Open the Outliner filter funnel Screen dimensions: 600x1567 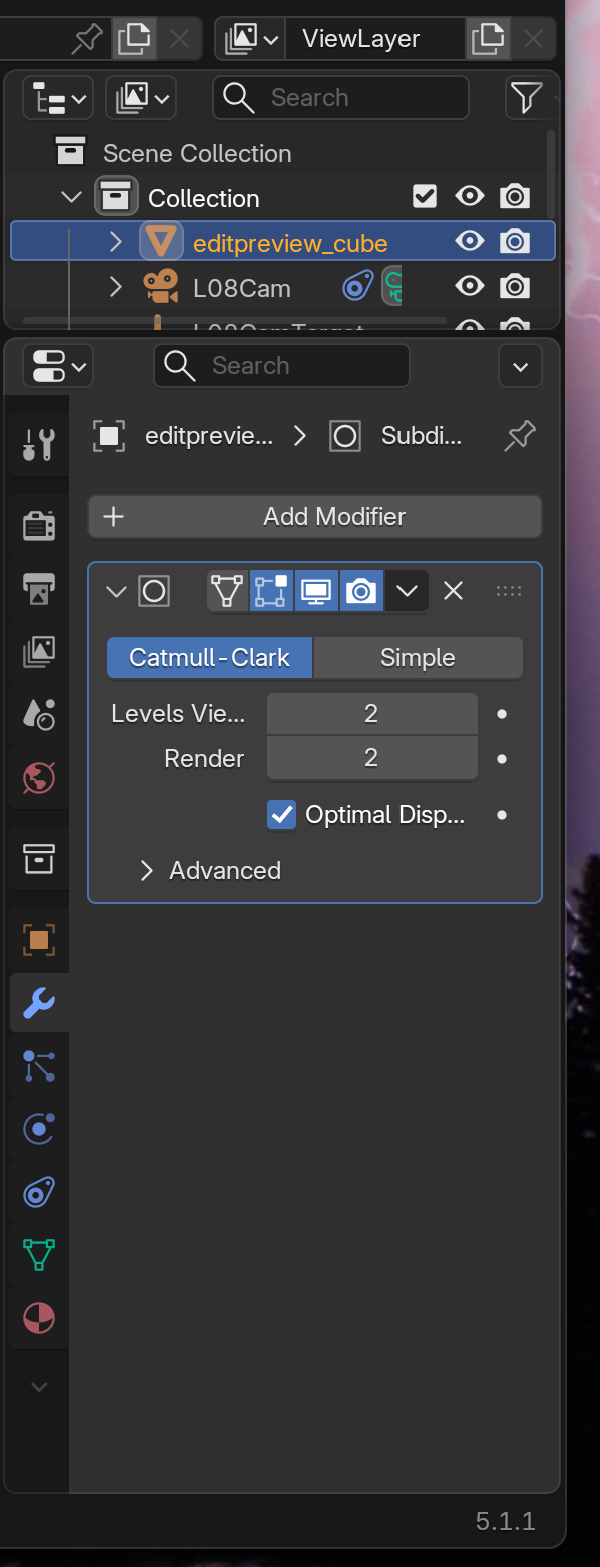[526, 98]
